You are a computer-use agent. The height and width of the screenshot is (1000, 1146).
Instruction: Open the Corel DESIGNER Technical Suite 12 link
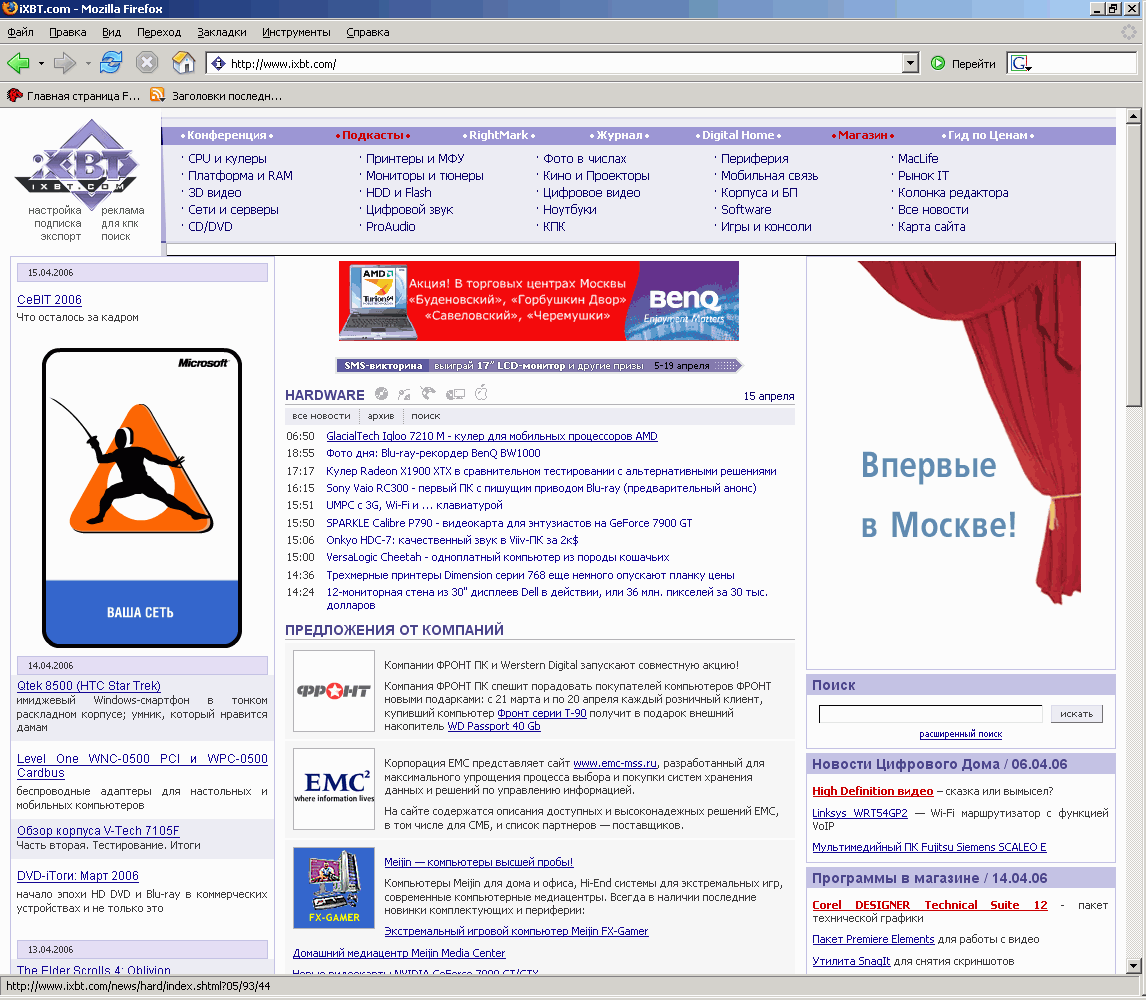(930, 905)
